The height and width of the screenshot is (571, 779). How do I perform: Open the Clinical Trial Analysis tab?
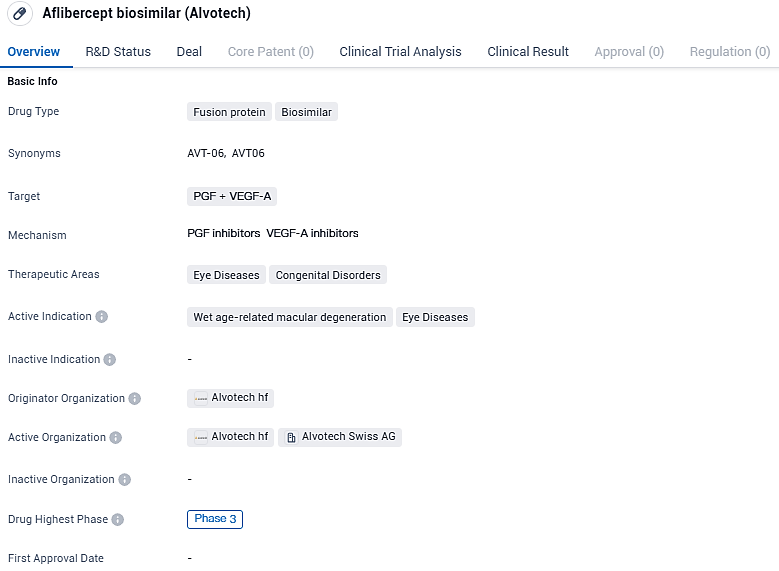coord(400,52)
